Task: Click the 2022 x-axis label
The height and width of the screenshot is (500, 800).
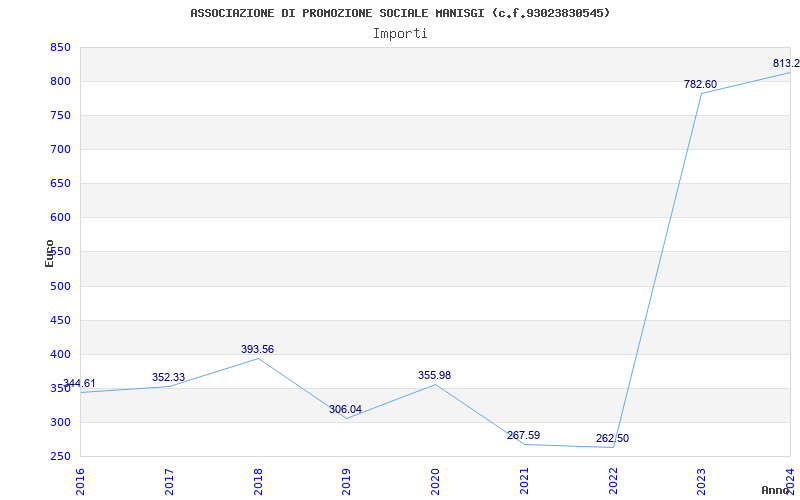Action: click(x=613, y=482)
